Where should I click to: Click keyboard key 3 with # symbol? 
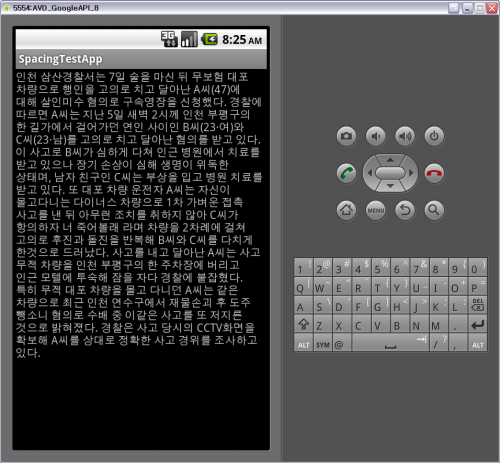coord(342,267)
